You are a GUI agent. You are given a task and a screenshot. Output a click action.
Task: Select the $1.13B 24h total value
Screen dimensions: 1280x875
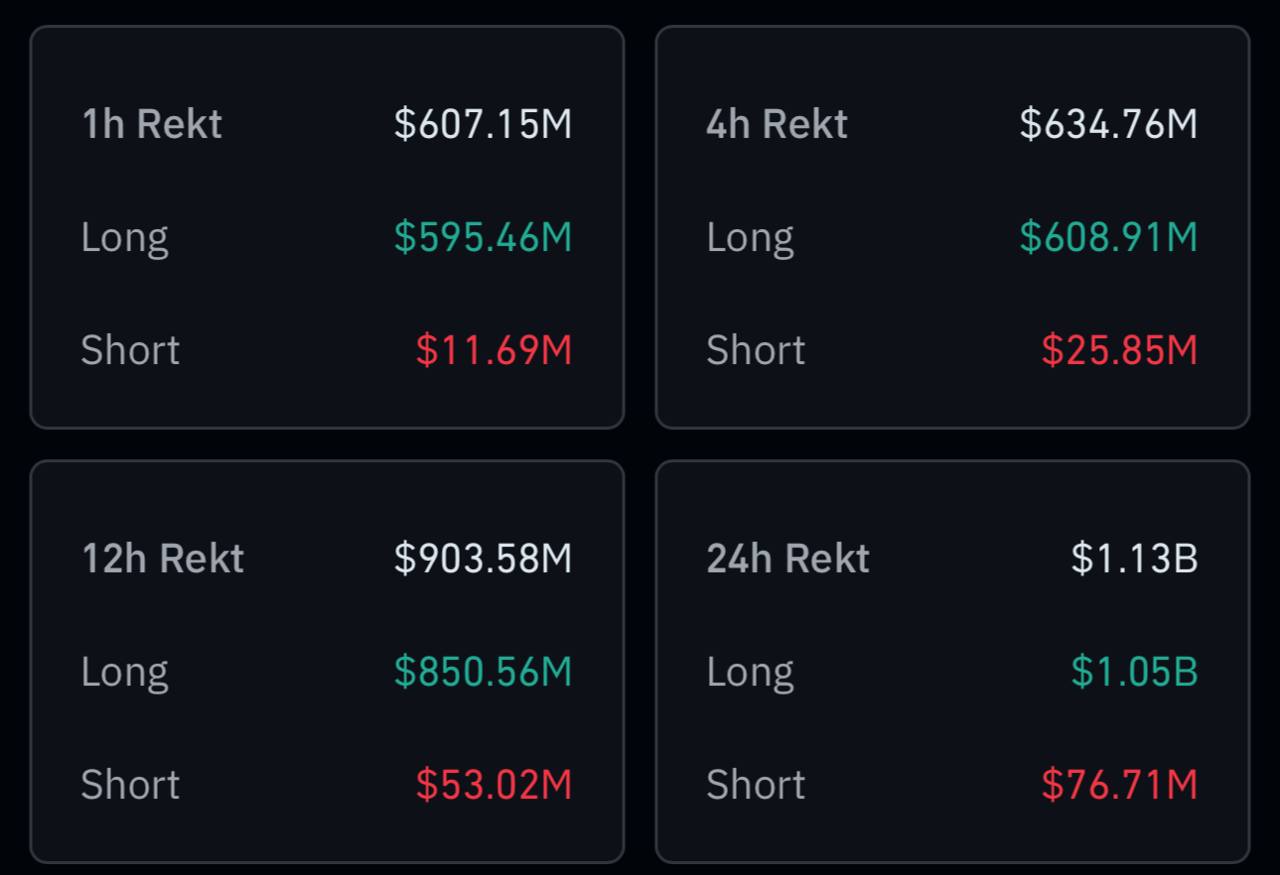(1134, 558)
